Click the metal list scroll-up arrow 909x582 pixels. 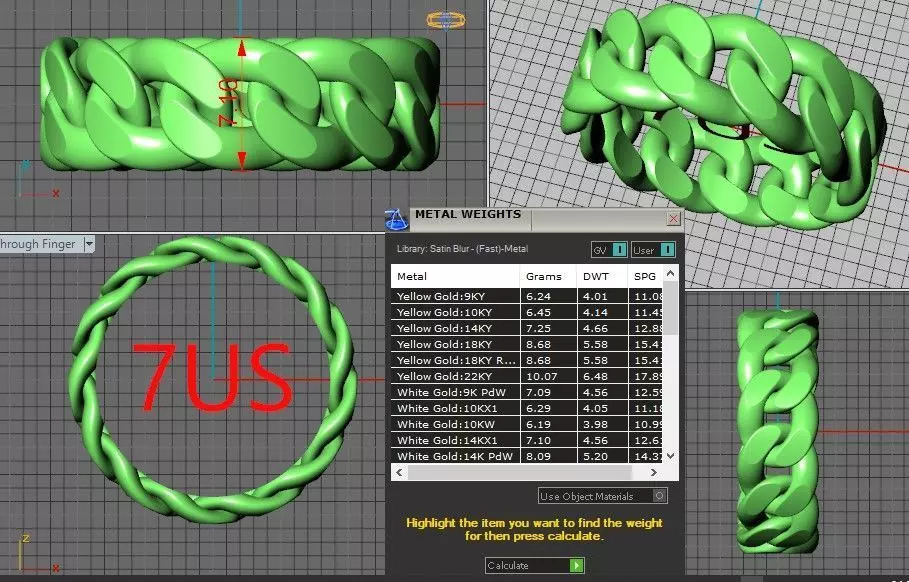click(671, 273)
